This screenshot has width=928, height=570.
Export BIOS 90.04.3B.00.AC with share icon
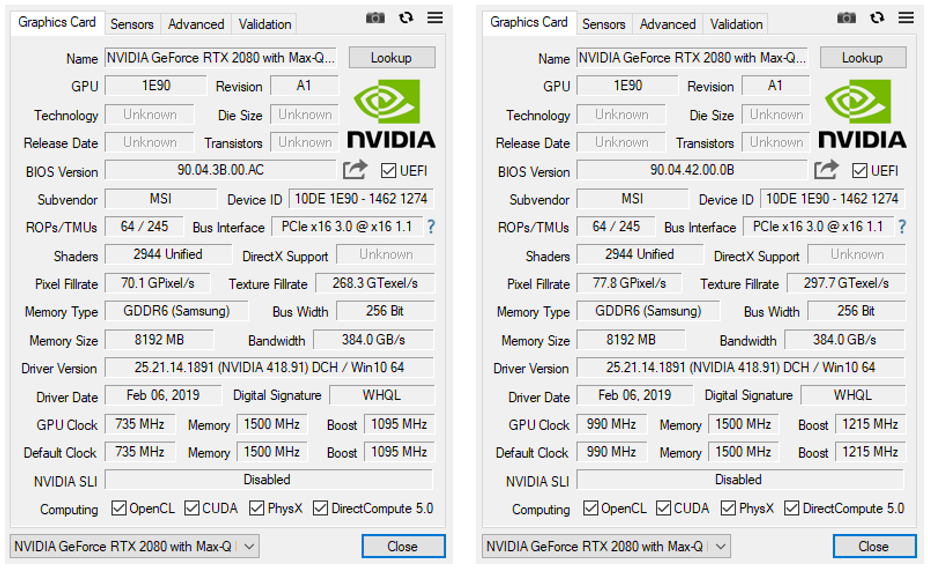coord(355,170)
